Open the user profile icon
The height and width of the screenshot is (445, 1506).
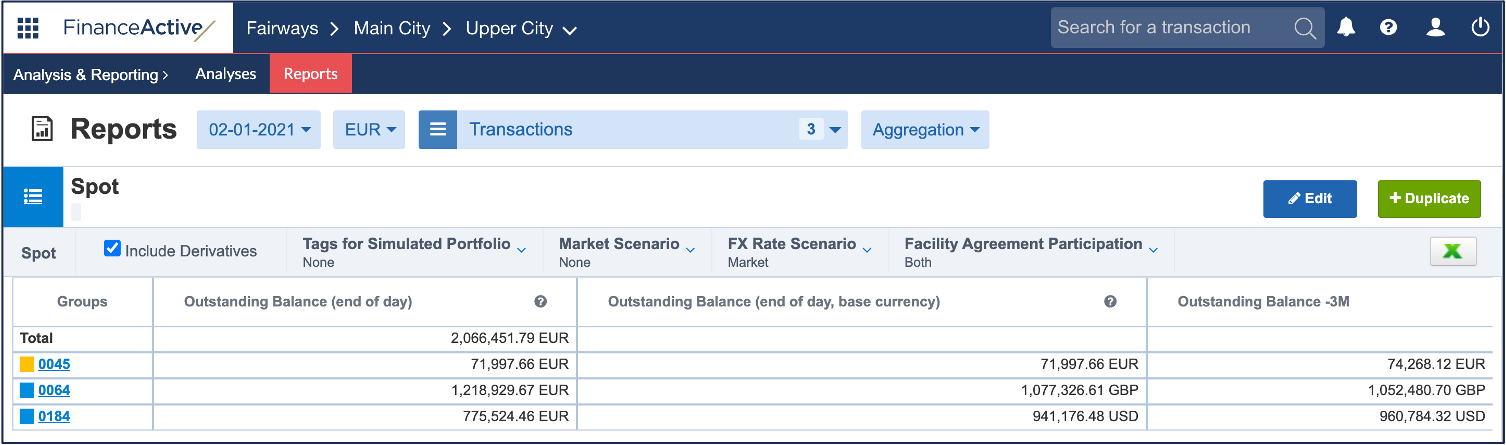coord(1435,28)
